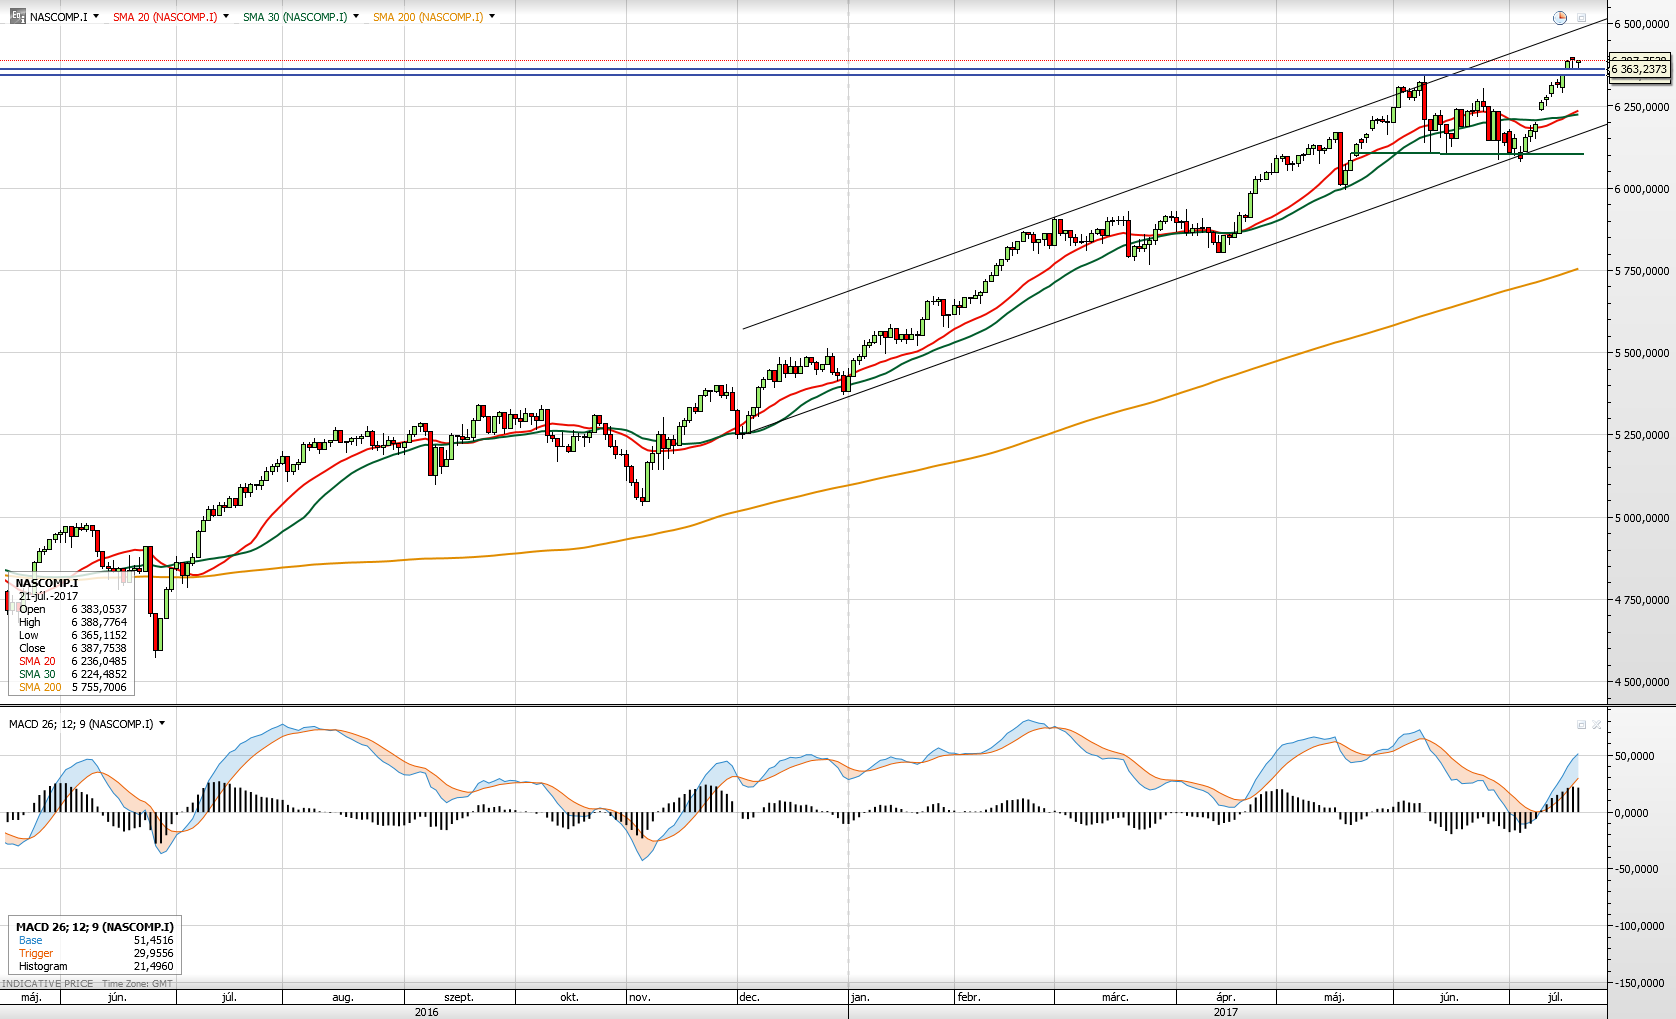Open the SMA 20 indicator dropdown arrow
Image resolution: width=1676 pixels, height=1019 pixels.
click(226, 16)
